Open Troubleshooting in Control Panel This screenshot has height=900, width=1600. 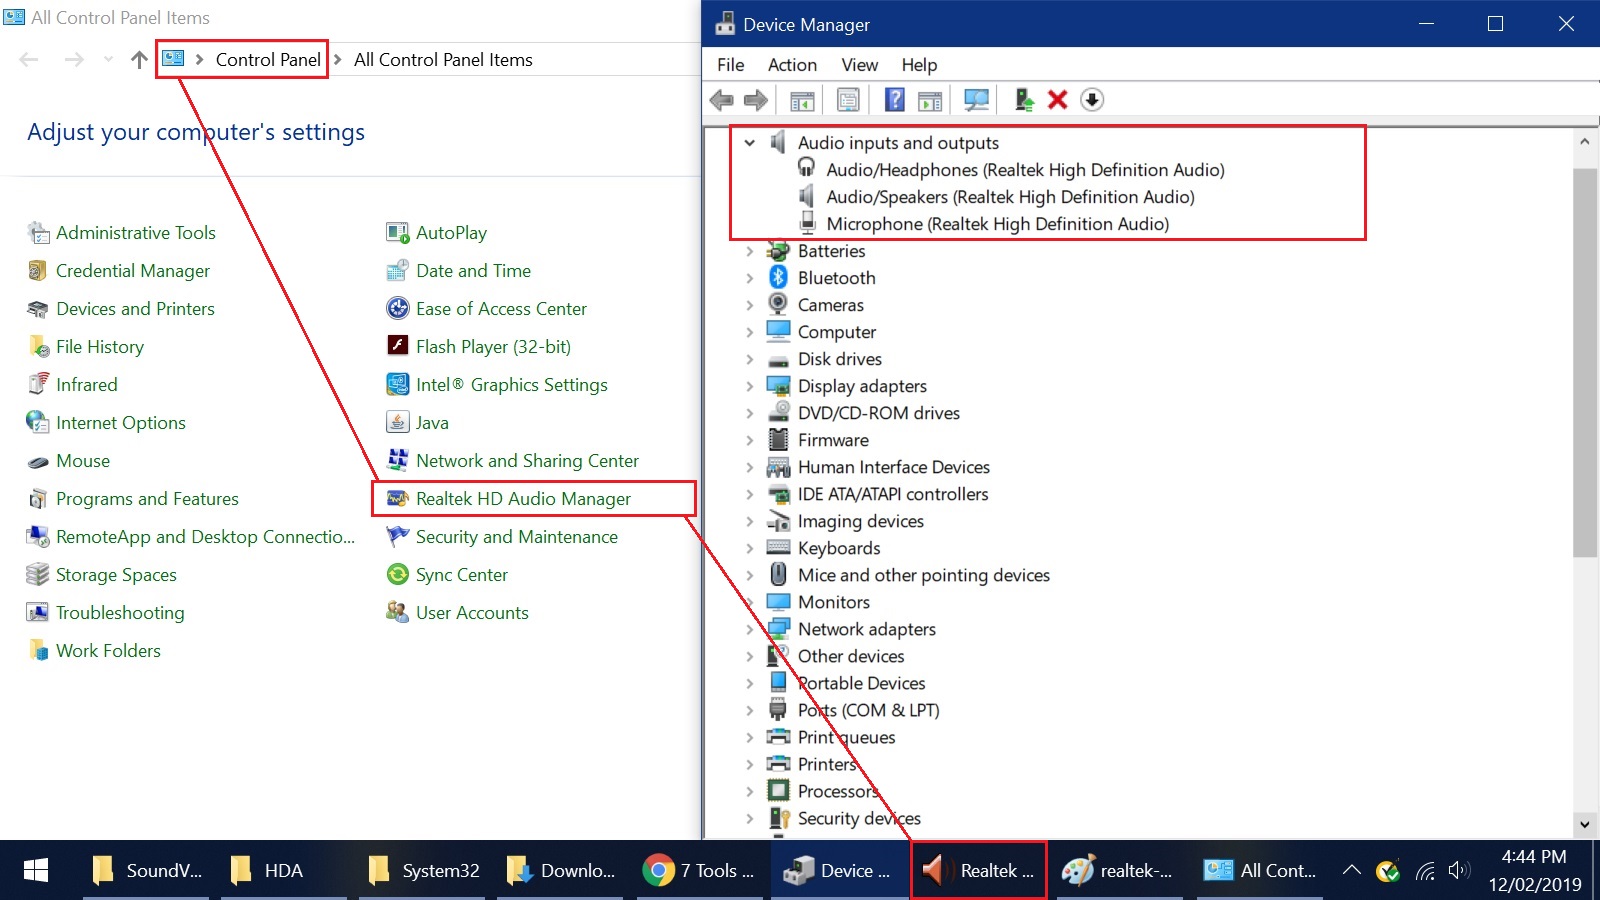(120, 613)
